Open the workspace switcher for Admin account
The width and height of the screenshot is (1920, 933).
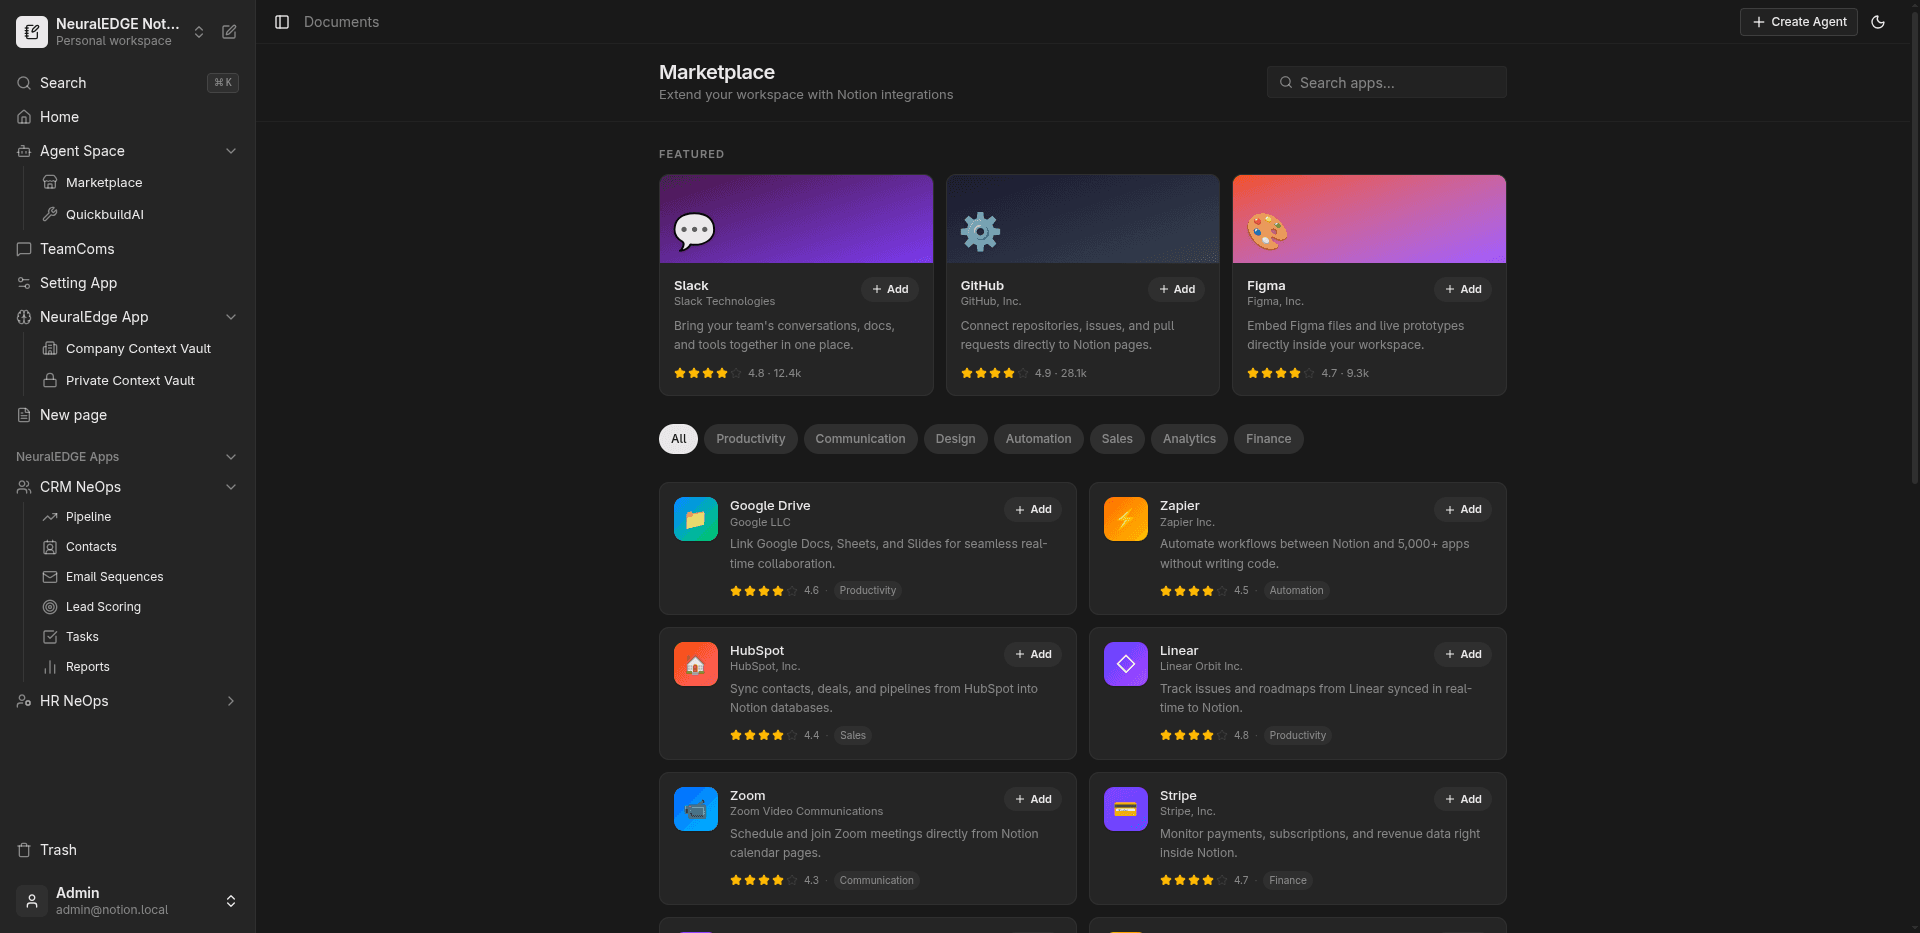pyautogui.click(x=231, y=901)
